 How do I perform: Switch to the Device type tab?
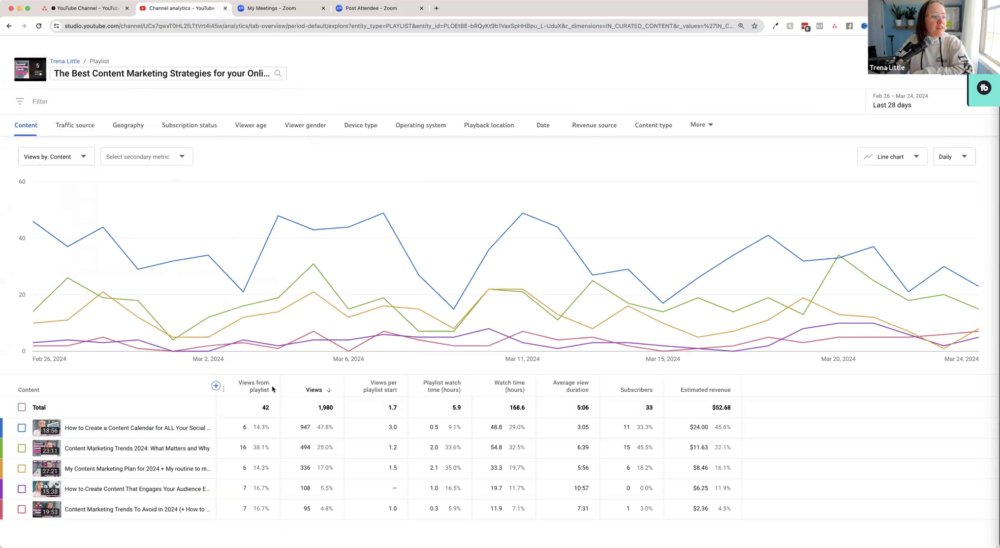tap(360, 125)
